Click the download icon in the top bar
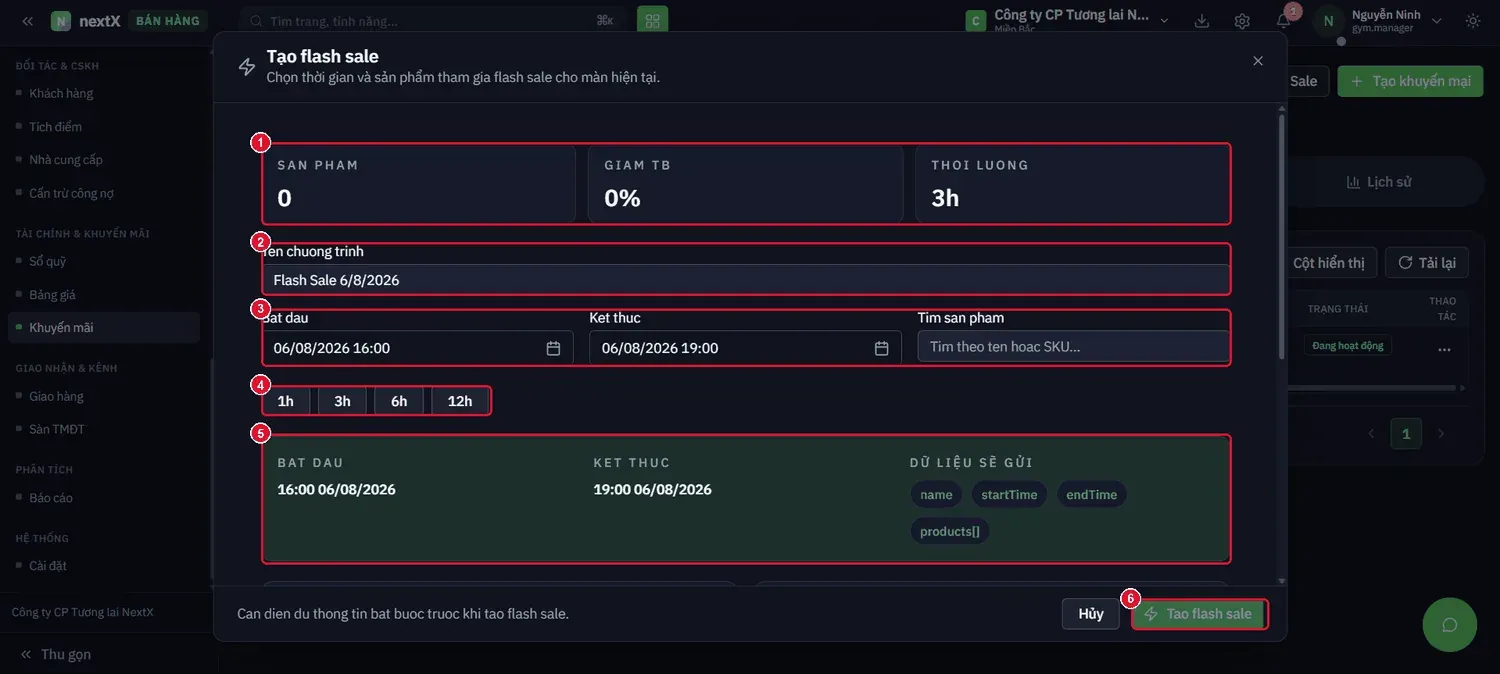Screen dimensions: 1500x674 point(1202,21)
